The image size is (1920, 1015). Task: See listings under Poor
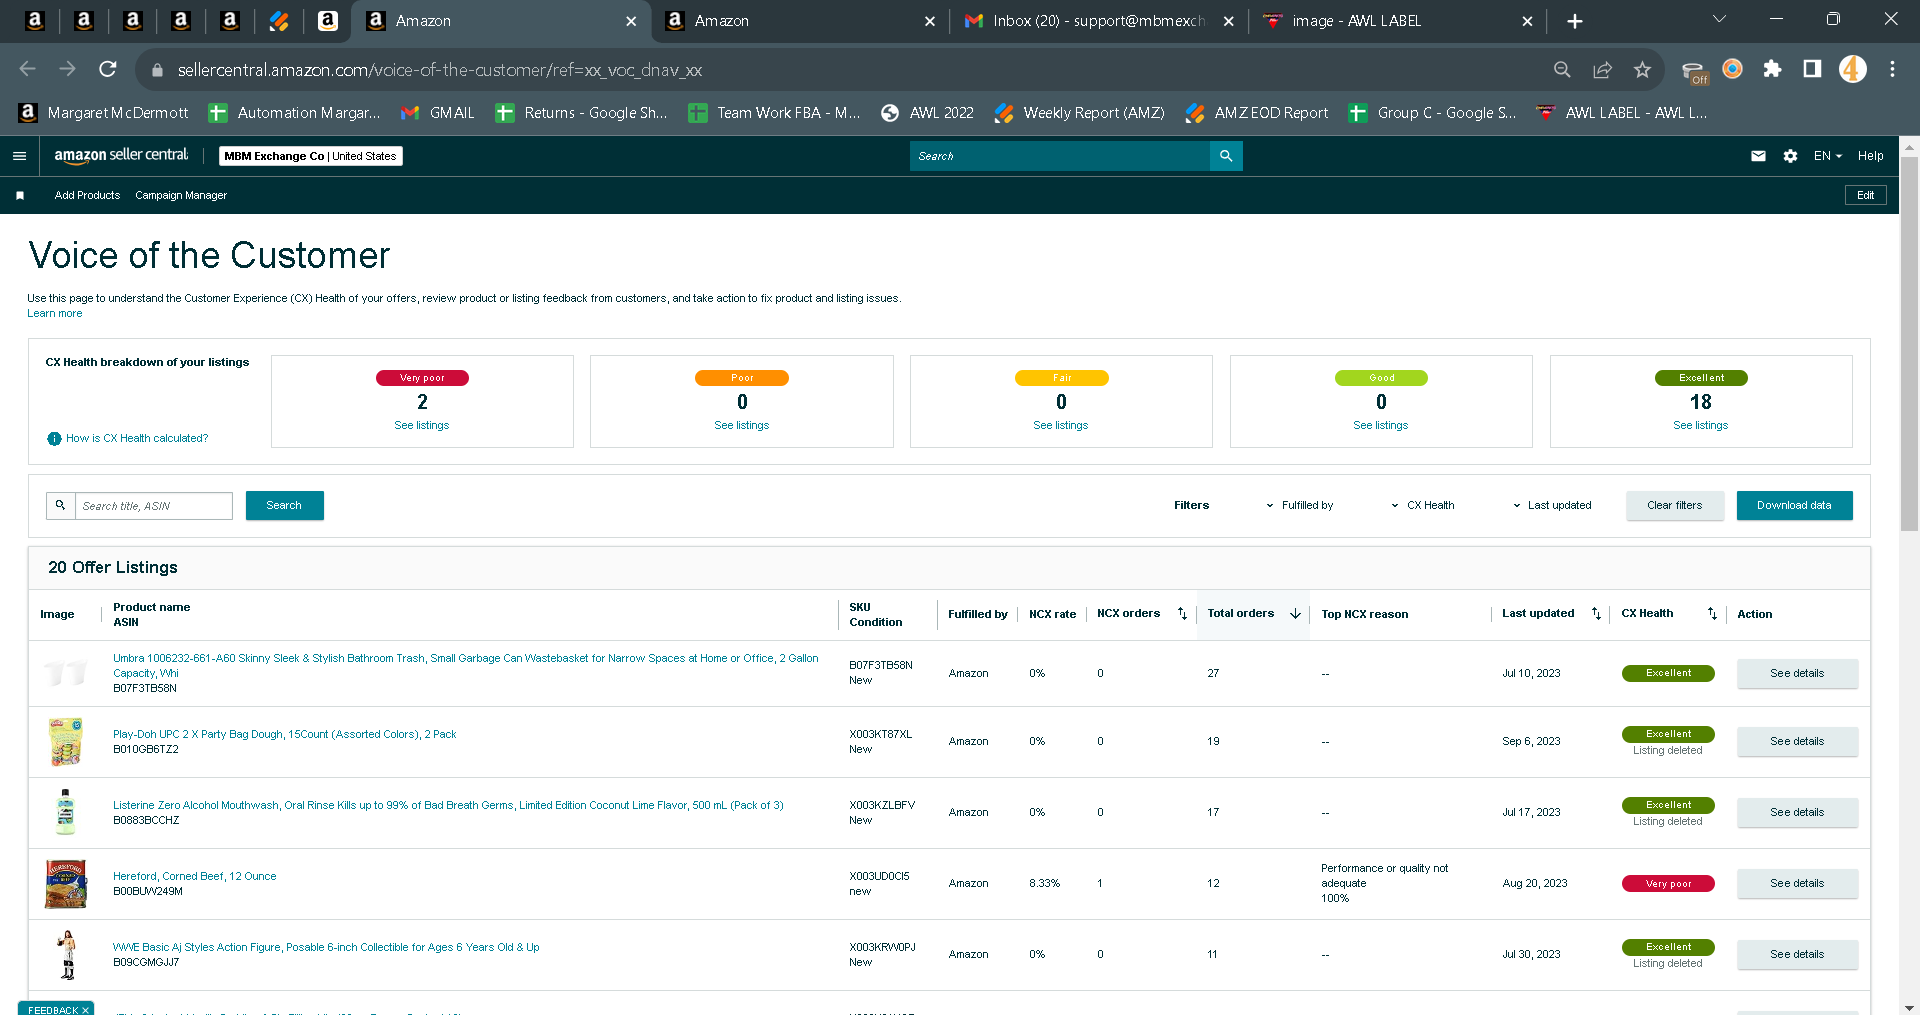742,426
